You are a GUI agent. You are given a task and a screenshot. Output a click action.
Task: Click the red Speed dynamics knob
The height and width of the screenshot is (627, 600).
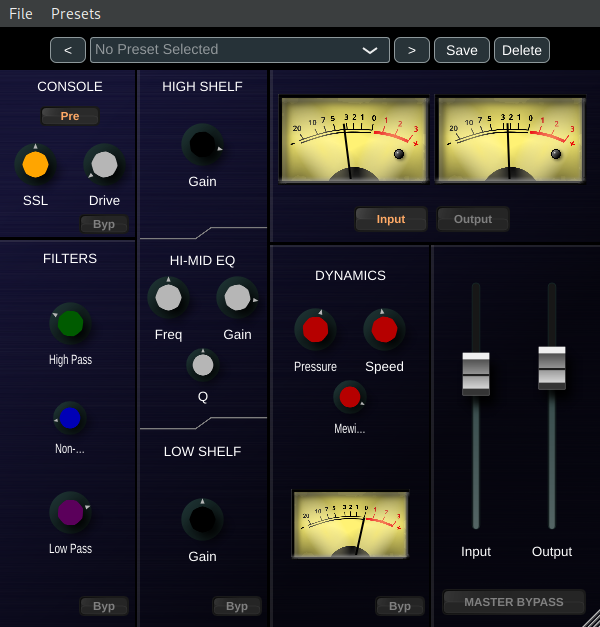[x=384, y=330]
